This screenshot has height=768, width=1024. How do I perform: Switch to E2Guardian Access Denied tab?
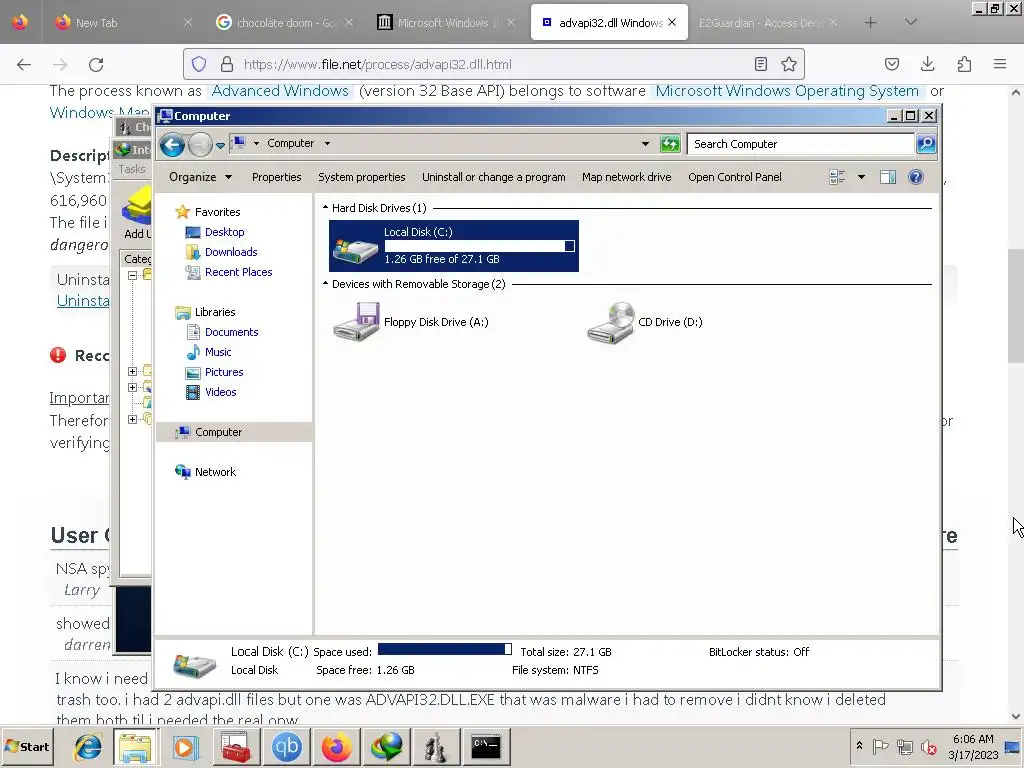pos(768,23)
